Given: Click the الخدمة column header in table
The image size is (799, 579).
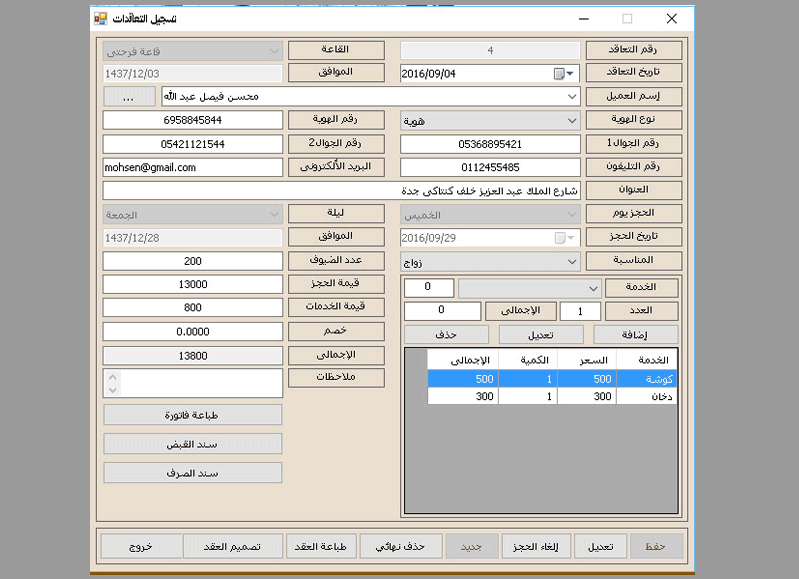Looking at the screenshot, I should point(647,360).
